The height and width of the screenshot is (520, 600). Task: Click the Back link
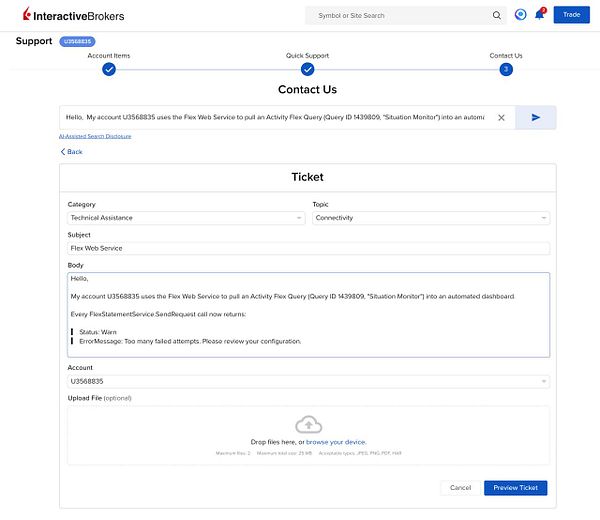pyautogui.click(x=72, y=152)
